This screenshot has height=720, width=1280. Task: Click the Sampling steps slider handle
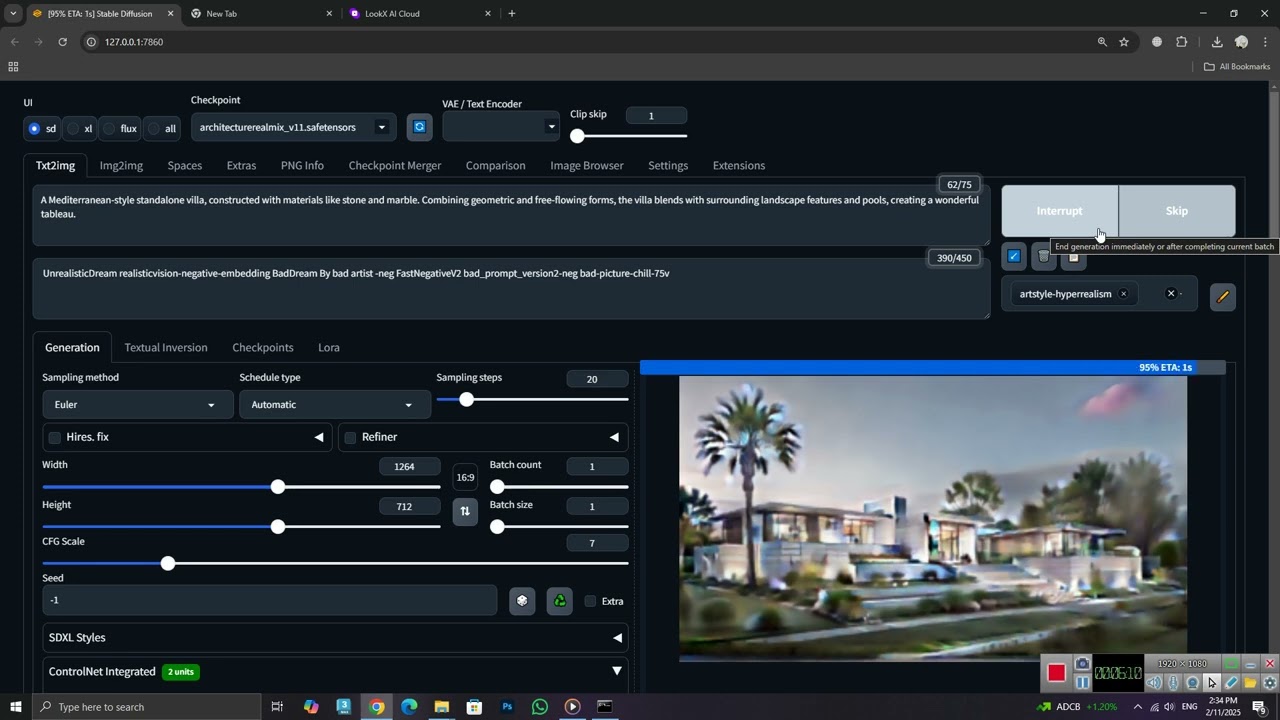(466, 399)
